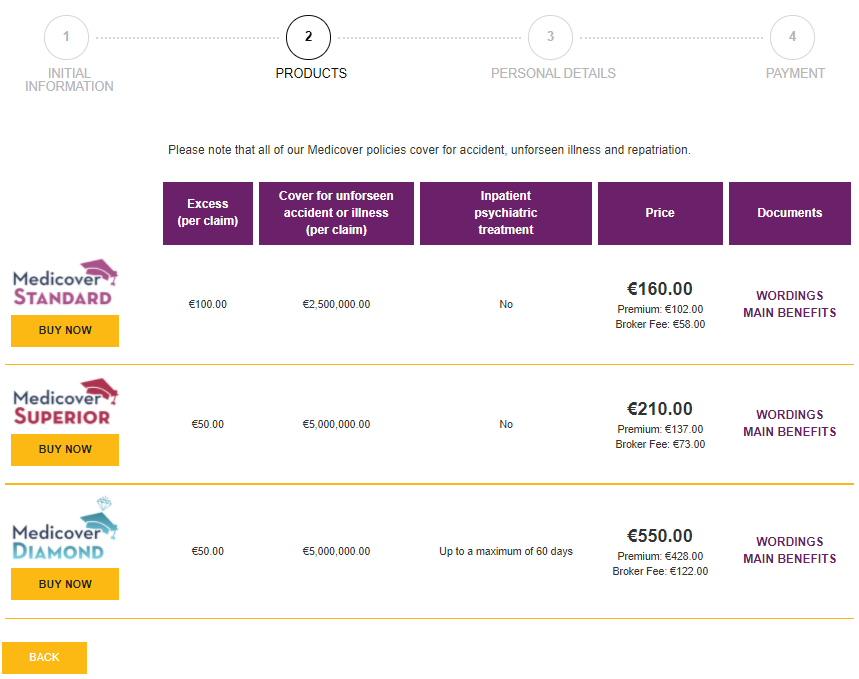
Task: Open Main Benefits for Diamond plan
Action: point(790,559)
